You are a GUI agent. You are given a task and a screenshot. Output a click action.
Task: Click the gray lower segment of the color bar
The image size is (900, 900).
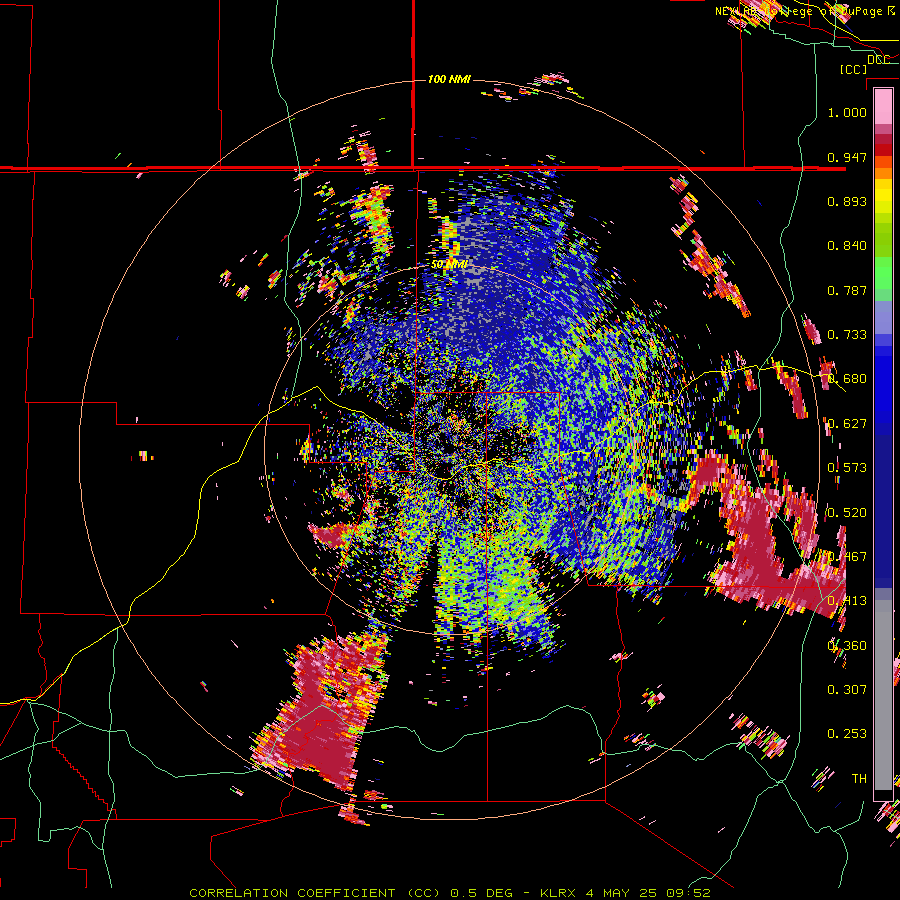pos(883,695)
